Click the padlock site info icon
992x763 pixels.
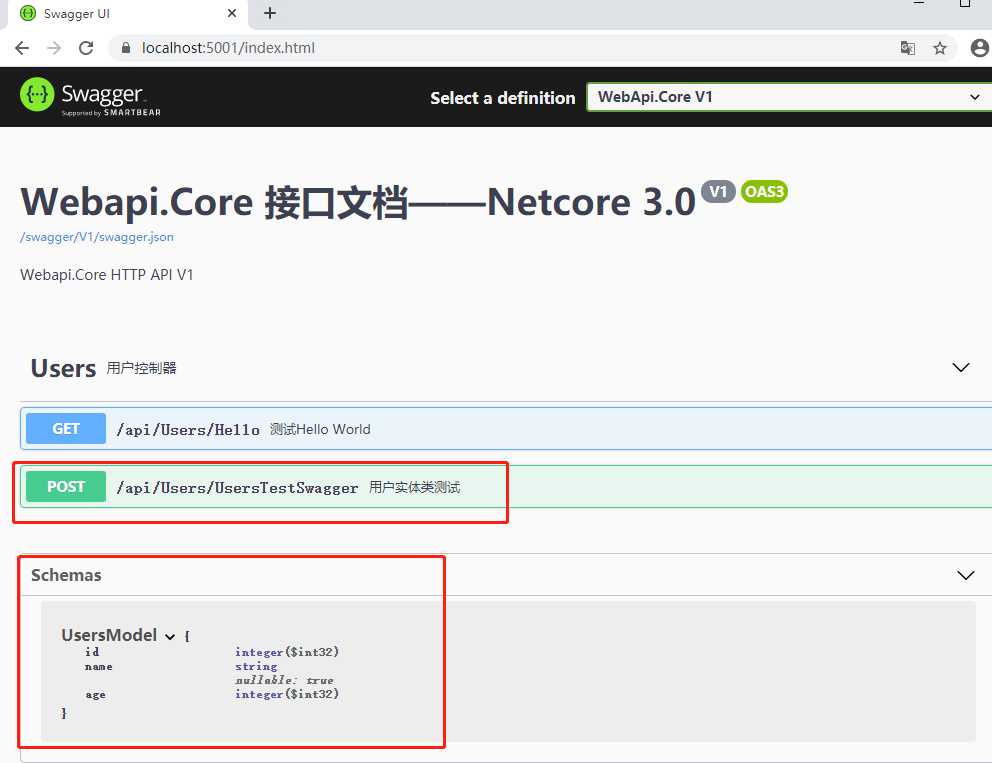click(x=126, y=48)
